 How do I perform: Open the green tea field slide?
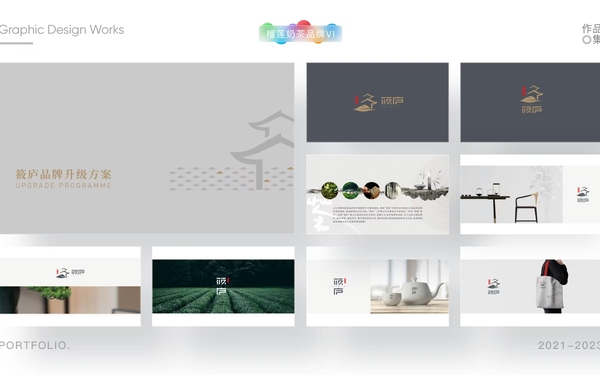[223, 286]
